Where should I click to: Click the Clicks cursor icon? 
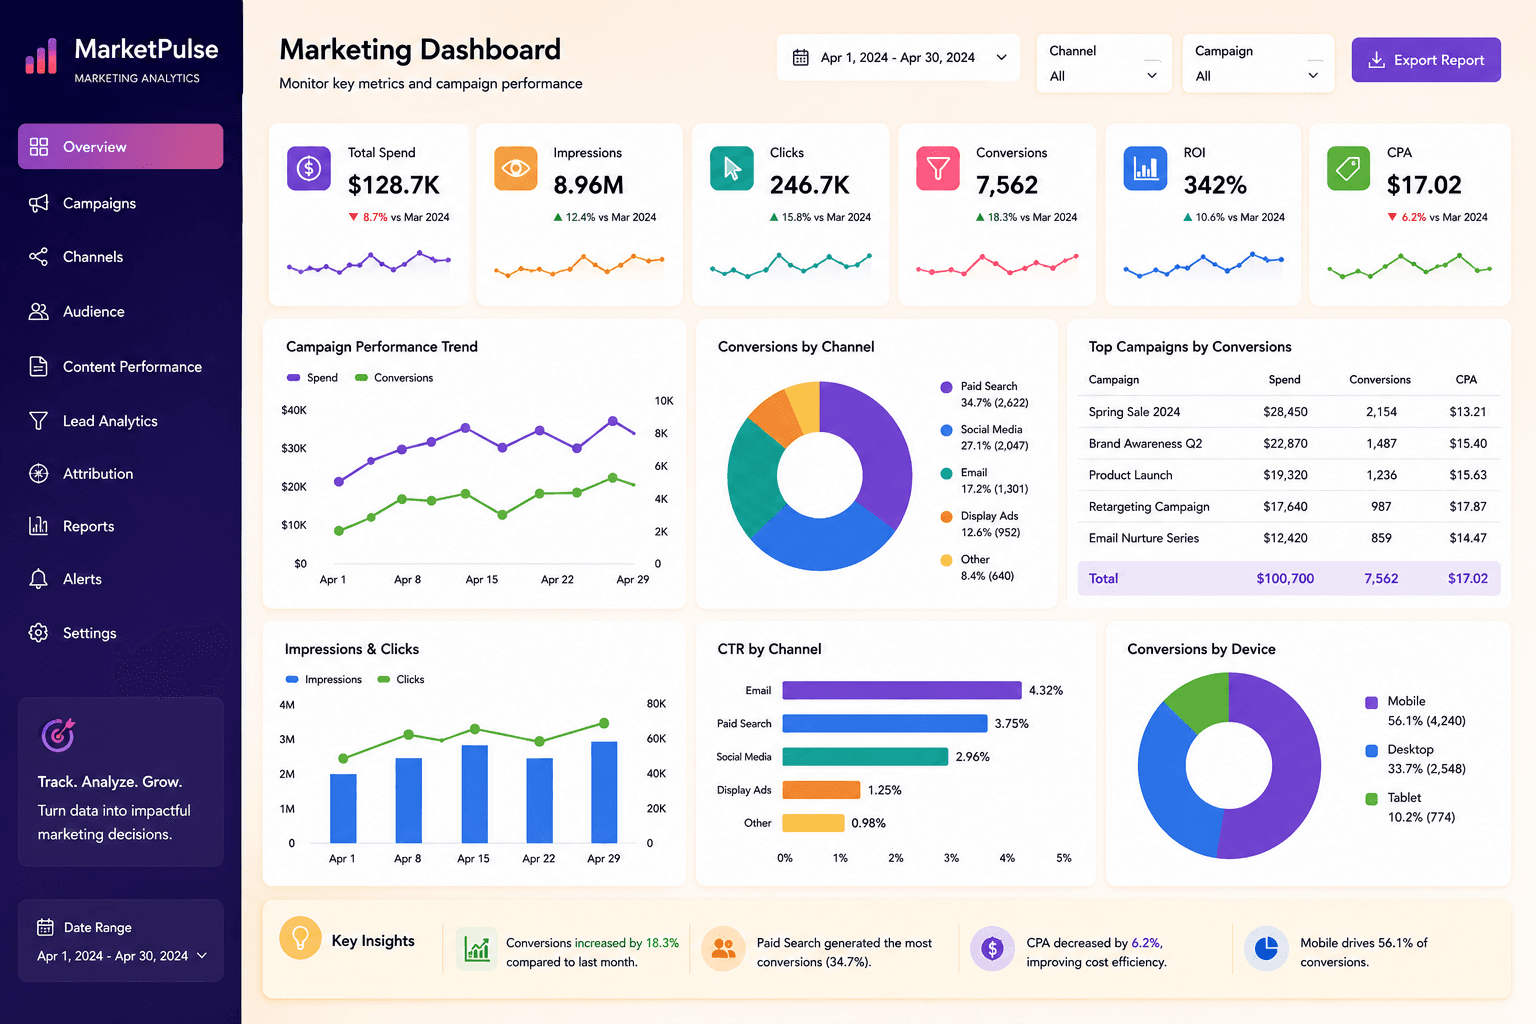tap(732, 168)
